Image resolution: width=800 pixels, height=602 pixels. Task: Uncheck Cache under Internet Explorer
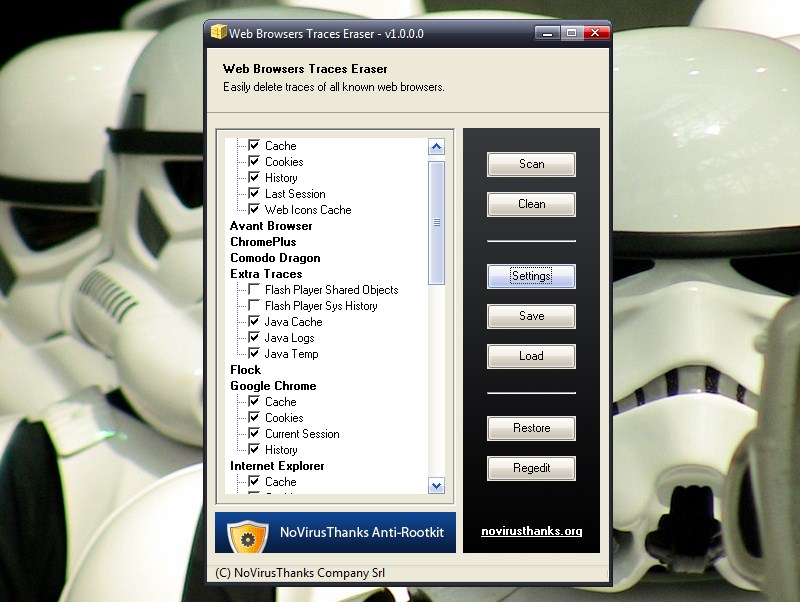coord(254,481)
